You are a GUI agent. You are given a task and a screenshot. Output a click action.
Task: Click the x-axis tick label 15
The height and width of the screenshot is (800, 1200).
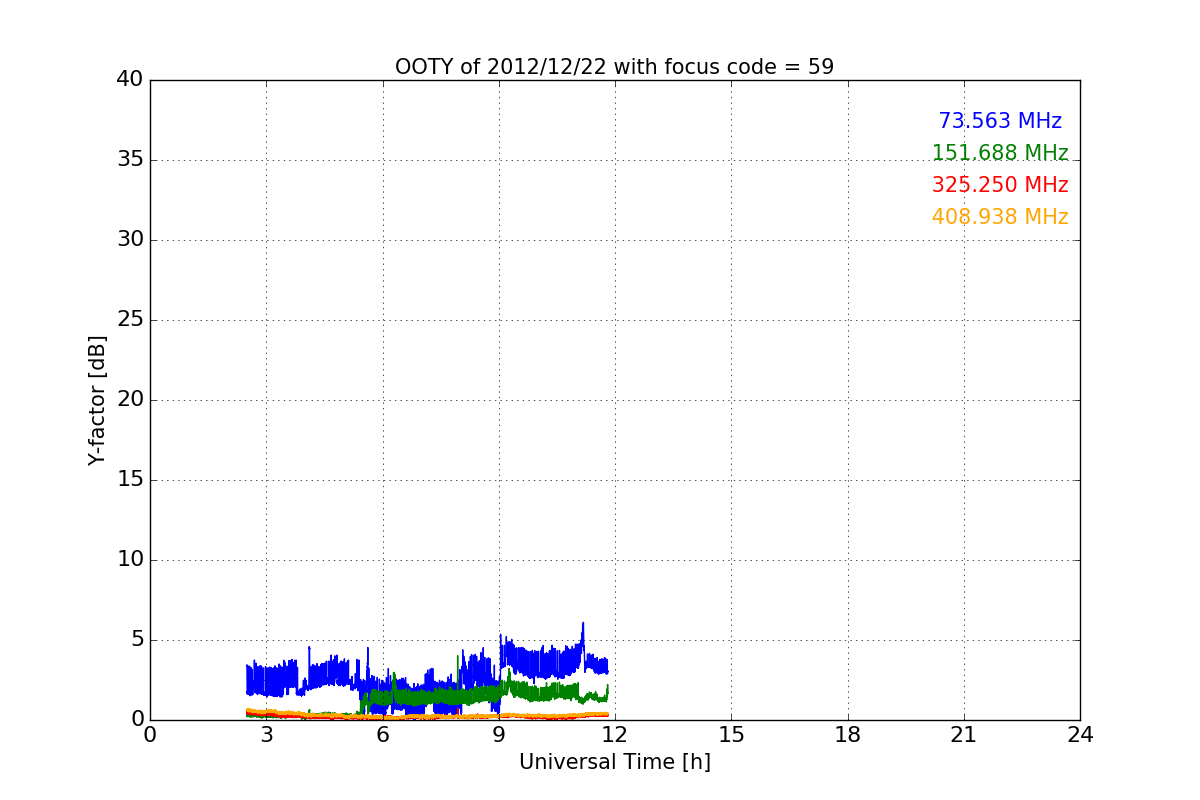click(x=731, y=735)
